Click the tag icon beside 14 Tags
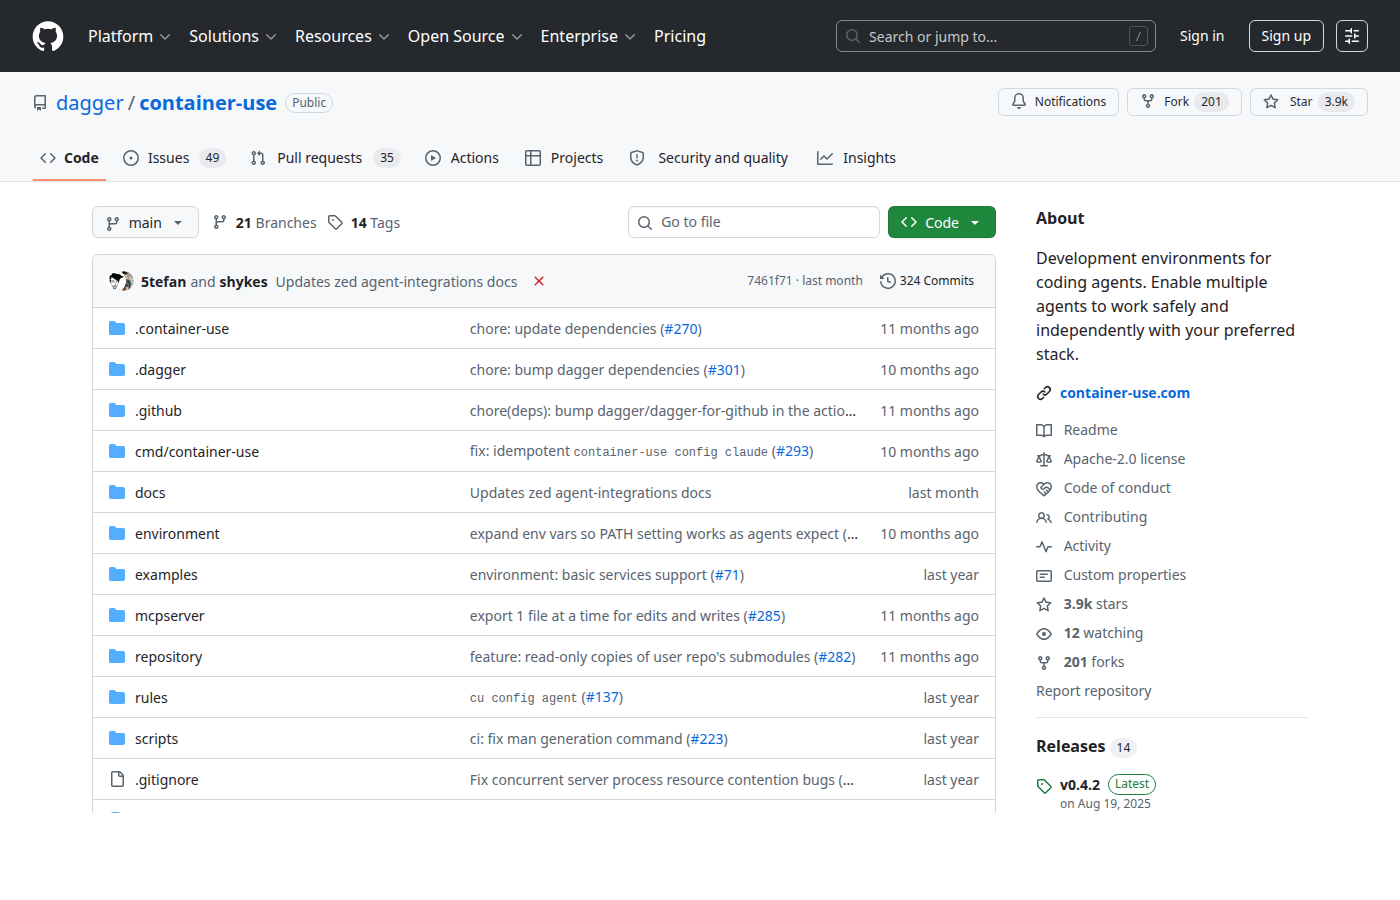1400x900 pixels. pos(336,222)
